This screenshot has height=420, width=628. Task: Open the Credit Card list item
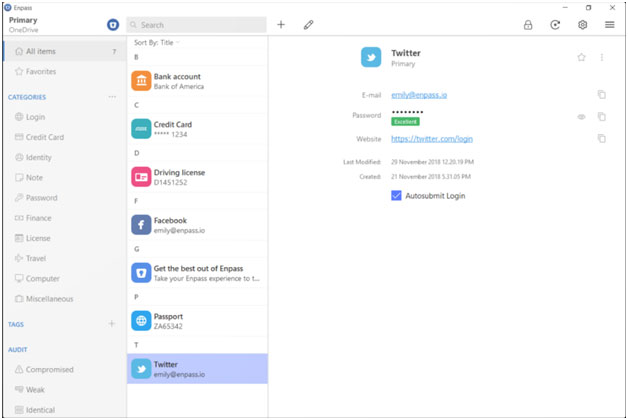tap(197, 129)
